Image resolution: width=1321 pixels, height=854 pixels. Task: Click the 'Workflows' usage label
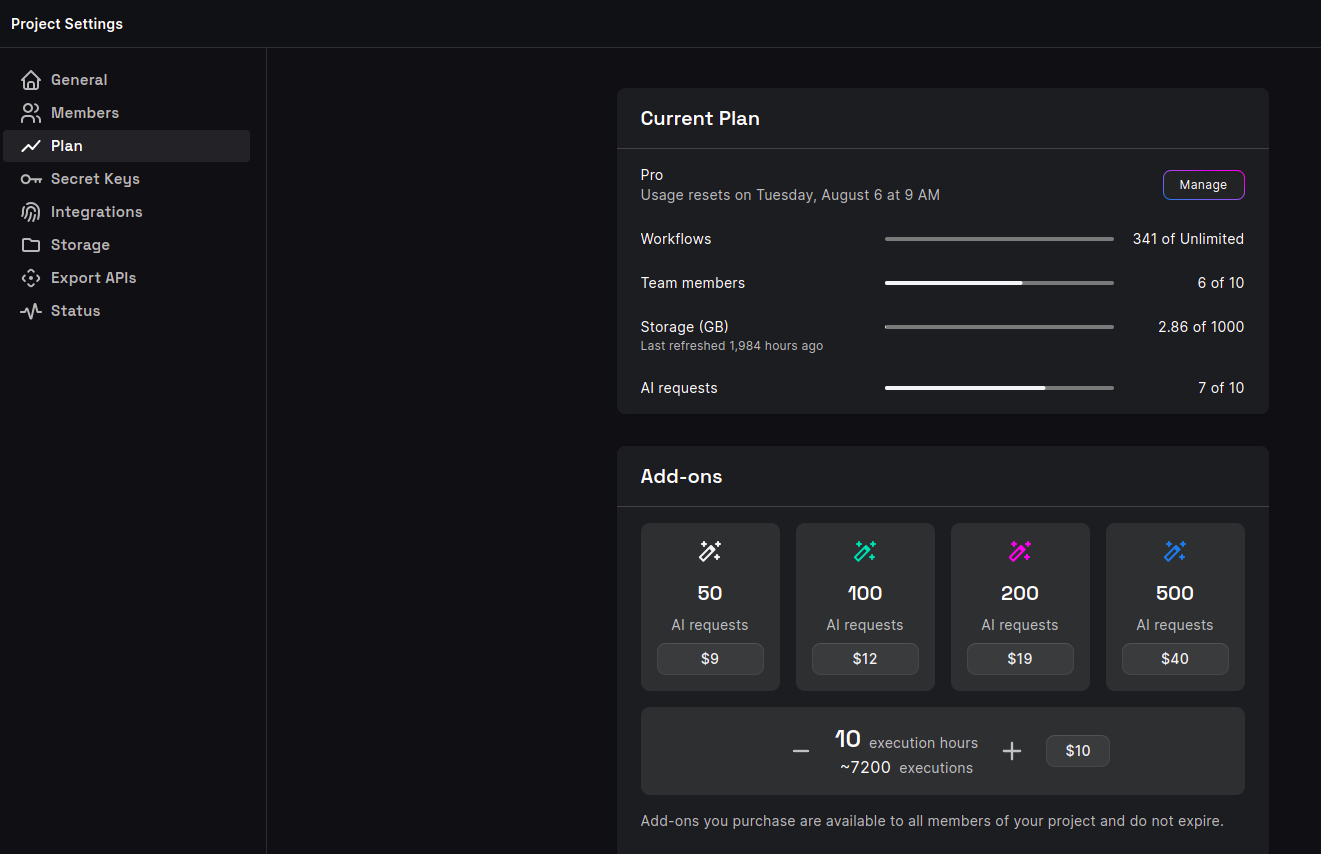[676, 239]
